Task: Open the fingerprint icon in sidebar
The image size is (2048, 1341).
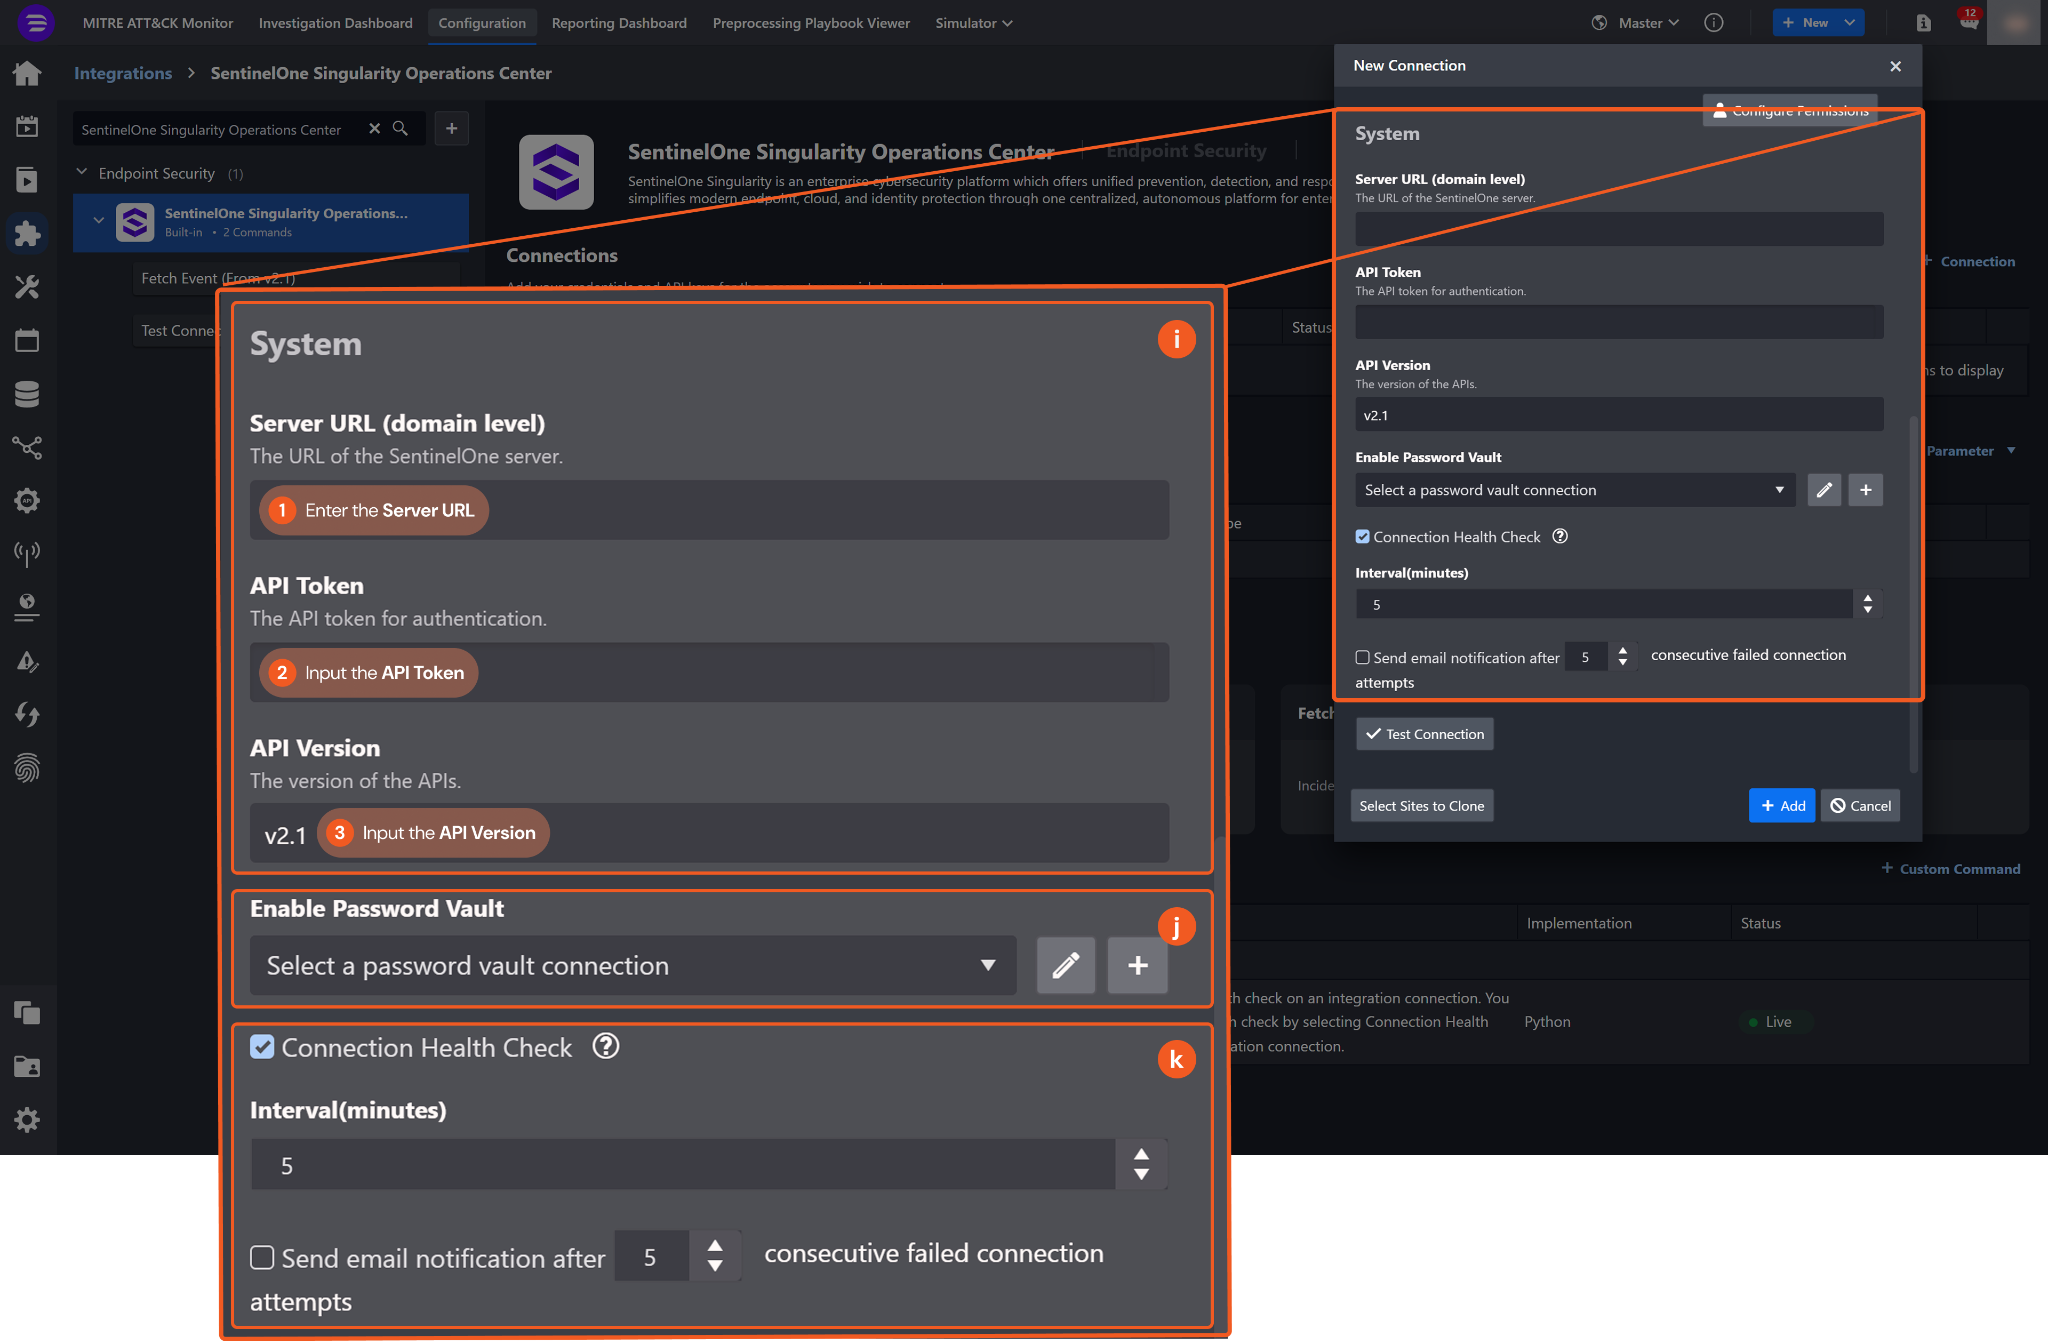Action: [x=27, y=768]
